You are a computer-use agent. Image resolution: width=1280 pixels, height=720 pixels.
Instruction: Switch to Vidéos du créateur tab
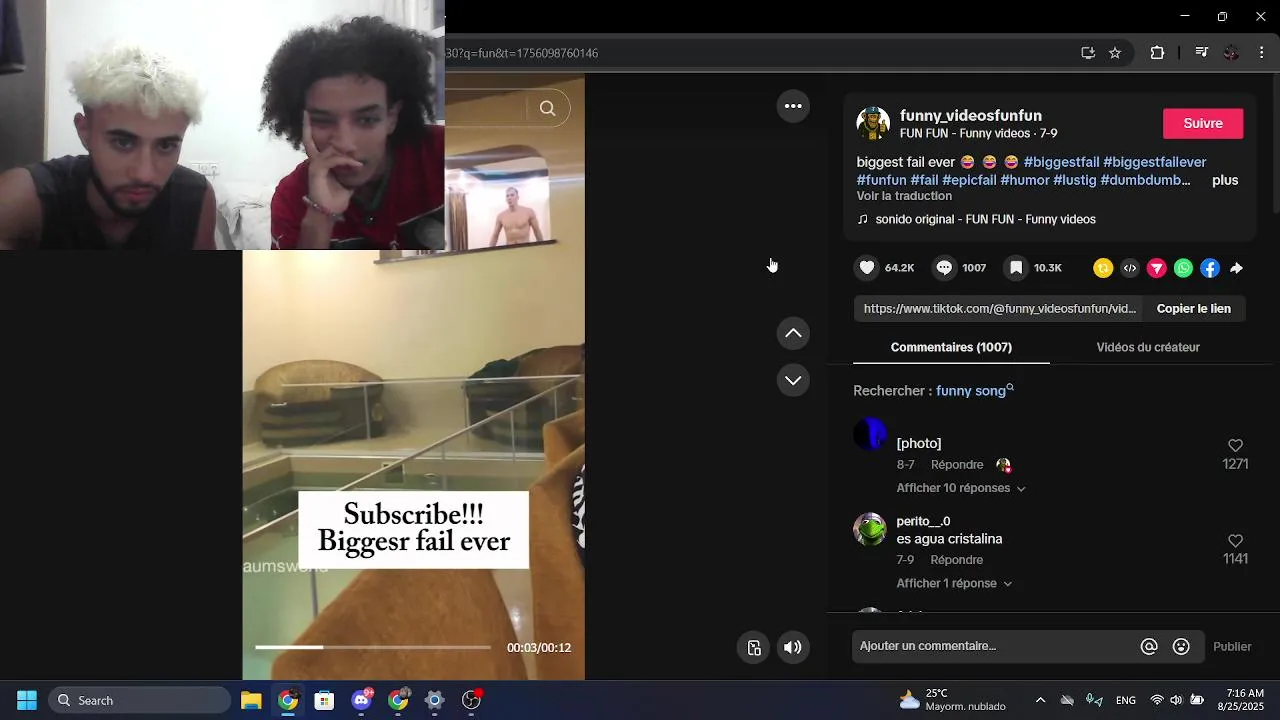click(x=1148, y=347)
